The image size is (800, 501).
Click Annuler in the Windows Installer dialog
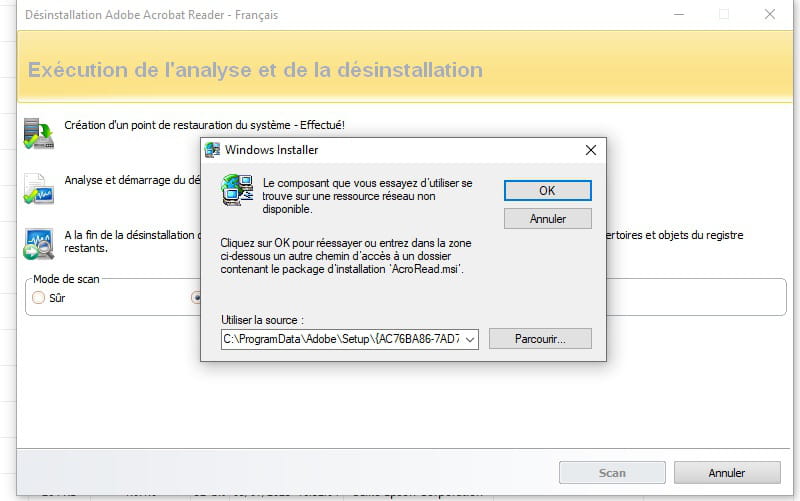pyautogui.click(x=547, y=219)
